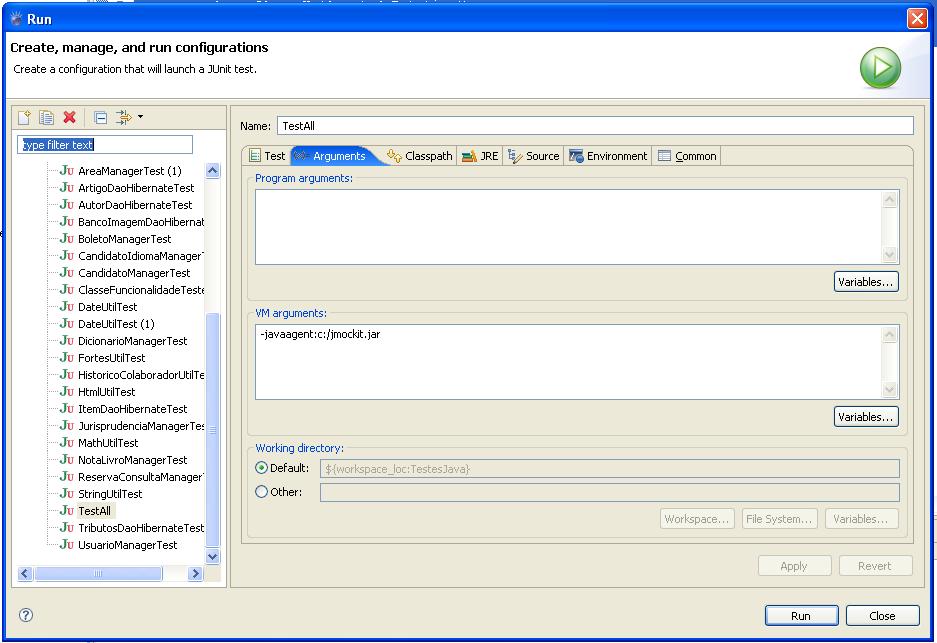Viewport: 937px width, 643px height.
Task: Click the green run arrow banner icon
Action: point(880,68)
